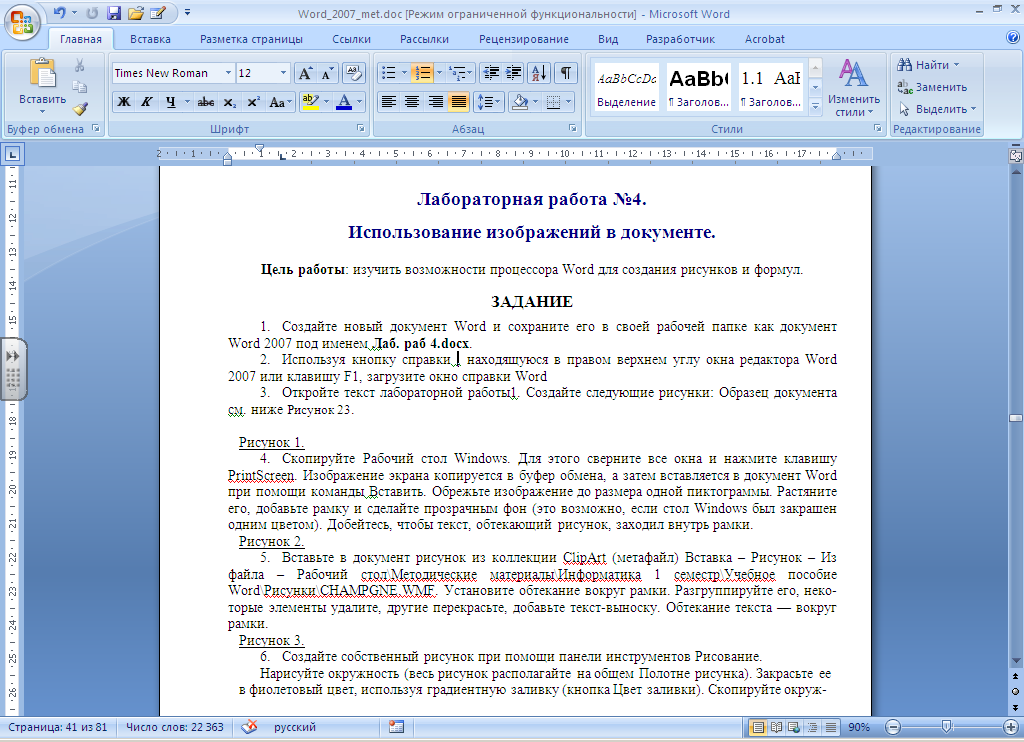This screenshot has width=1024, height=742.
Task: Open Microsoft Word help question mark
Action: 1013,38
